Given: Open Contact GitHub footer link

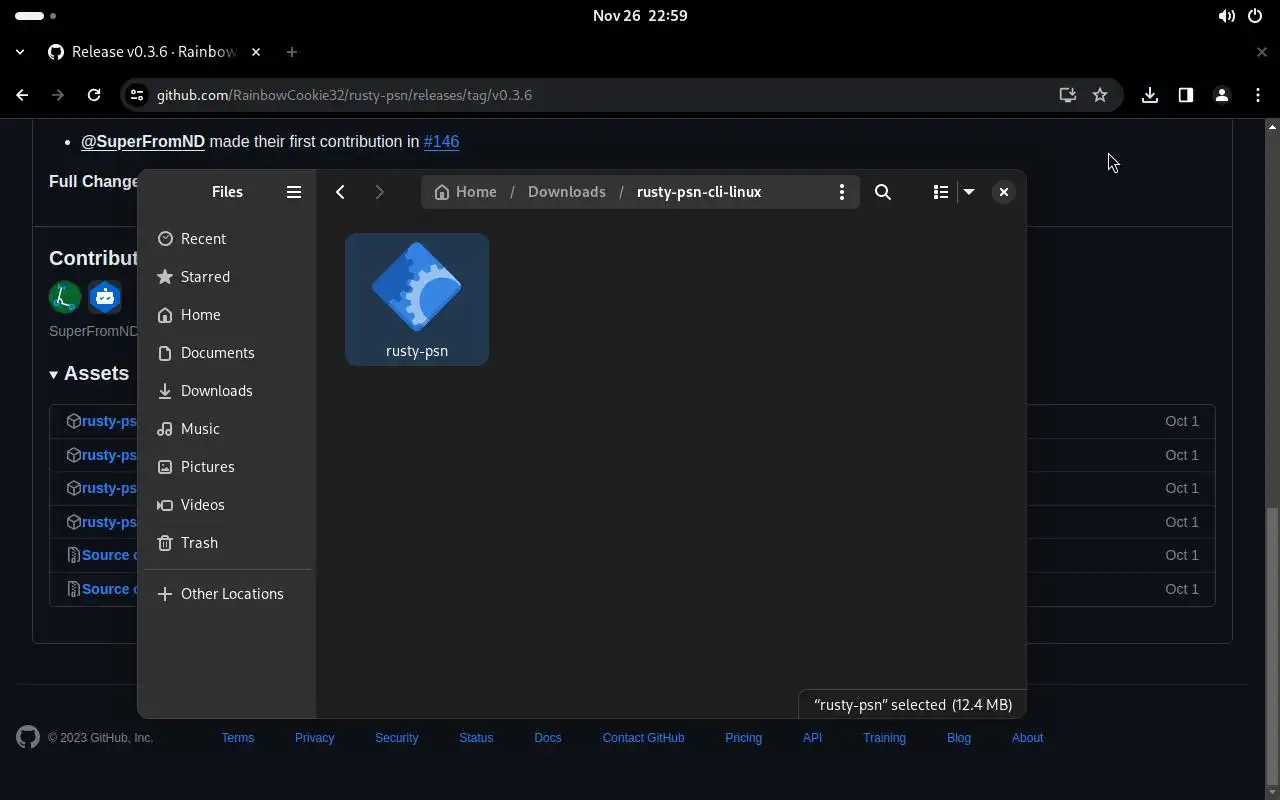Looking at the screenshot, I should pyautogui.click(x=643, y=738).
